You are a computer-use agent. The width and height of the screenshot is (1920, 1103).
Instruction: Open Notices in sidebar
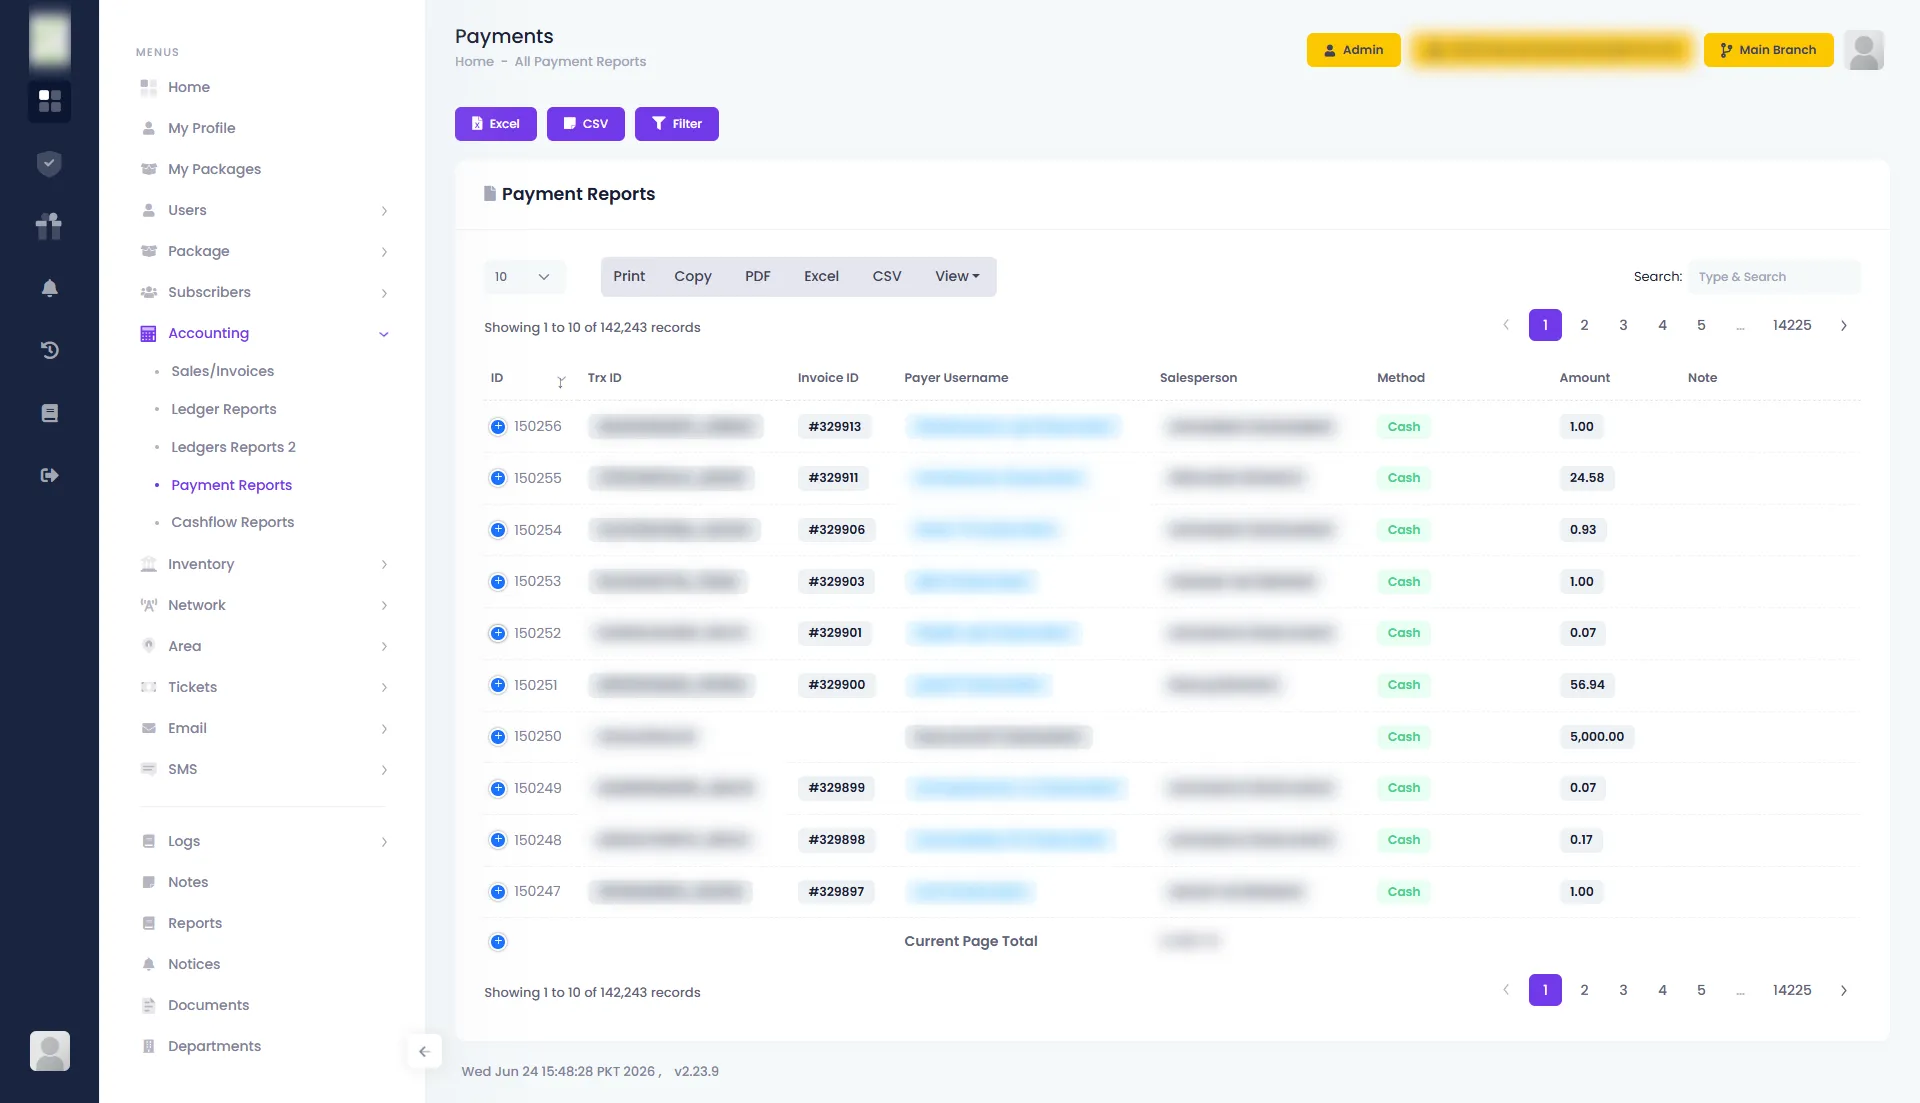coord(193,965)
